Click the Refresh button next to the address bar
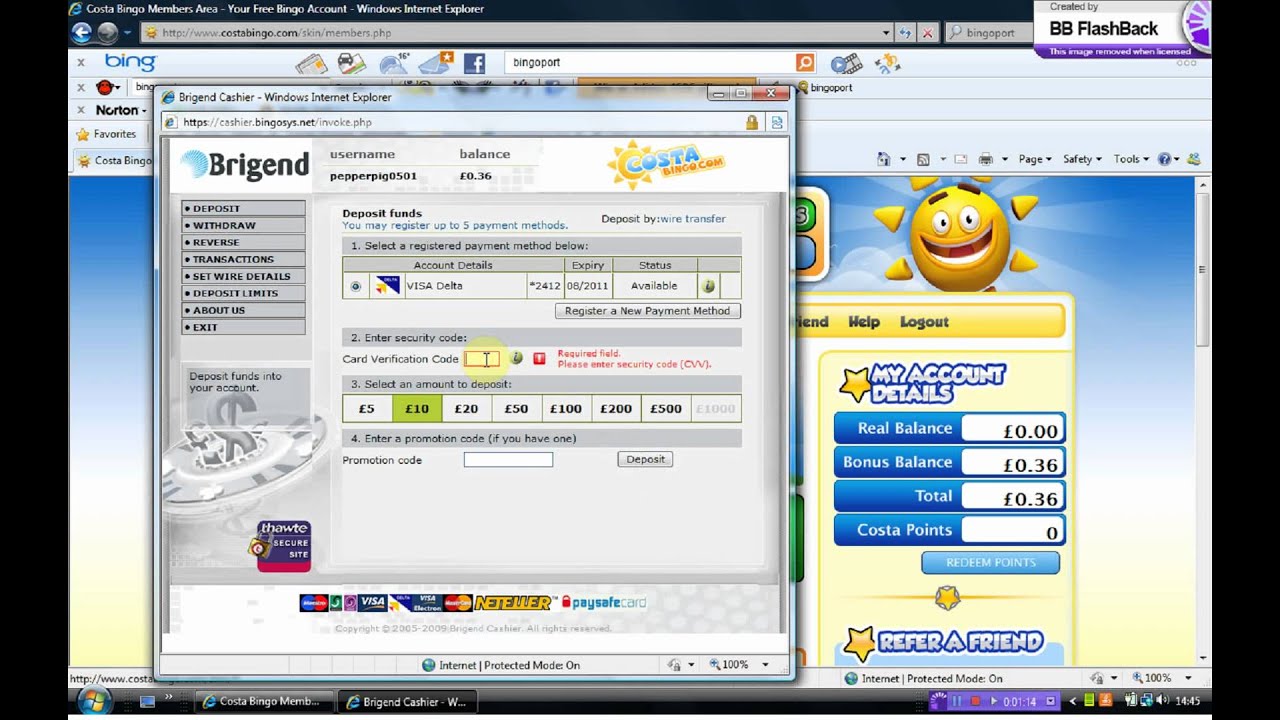The width and height of the screenshot is (1280, 720). point(906,32)
